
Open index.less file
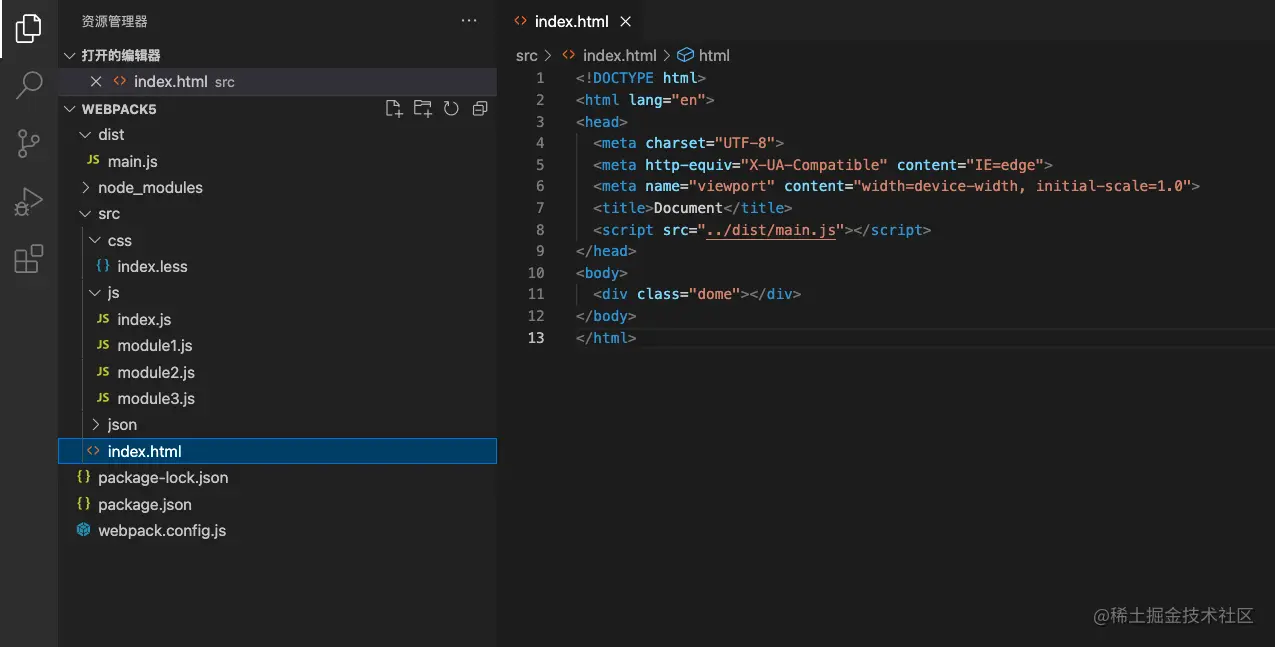tap(277, 267)
